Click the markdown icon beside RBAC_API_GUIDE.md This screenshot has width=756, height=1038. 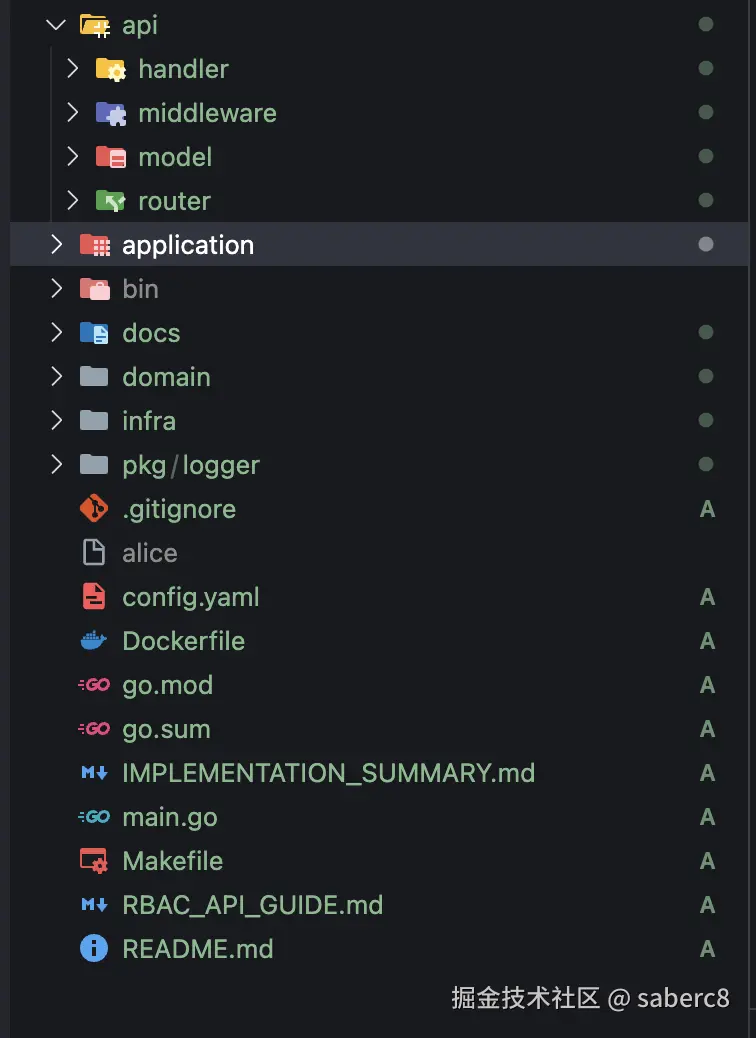coord(93,905)
